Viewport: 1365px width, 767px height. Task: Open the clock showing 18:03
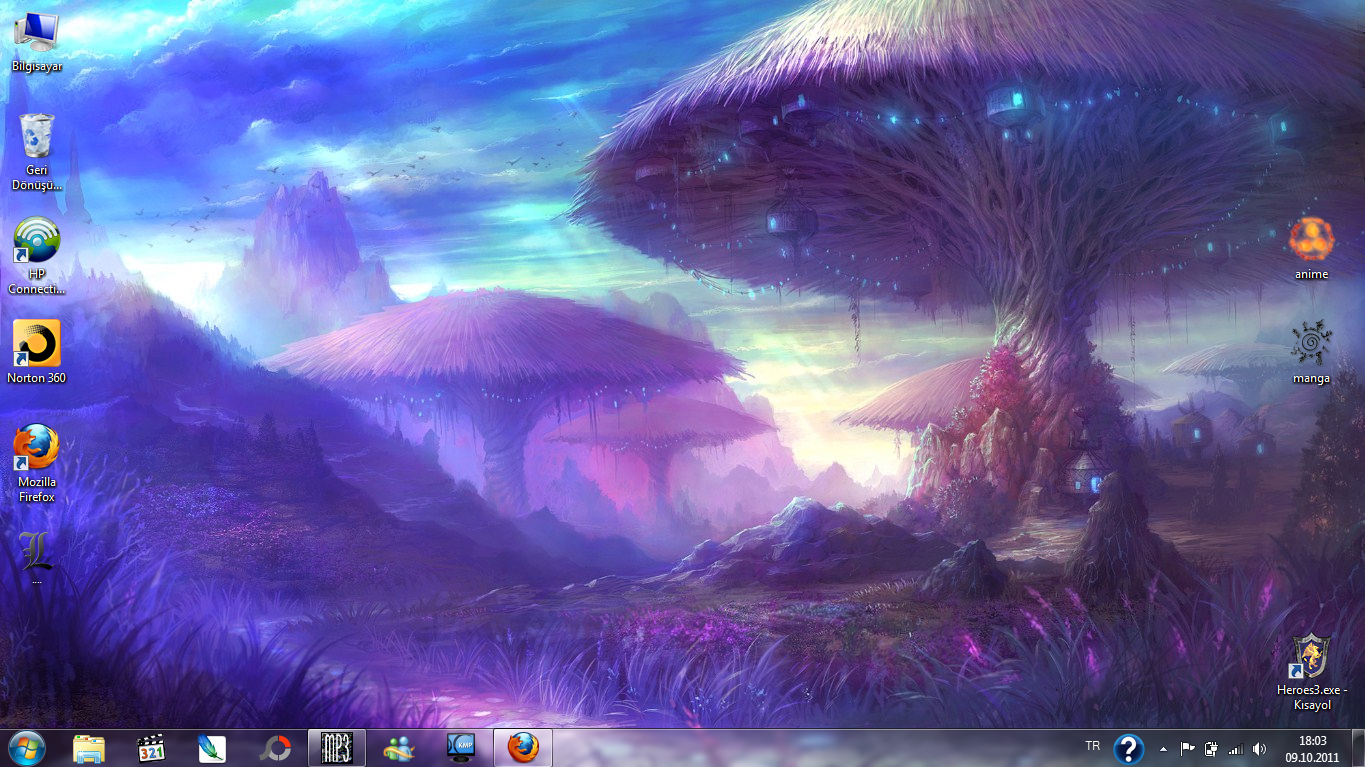tap(1312, 749)
